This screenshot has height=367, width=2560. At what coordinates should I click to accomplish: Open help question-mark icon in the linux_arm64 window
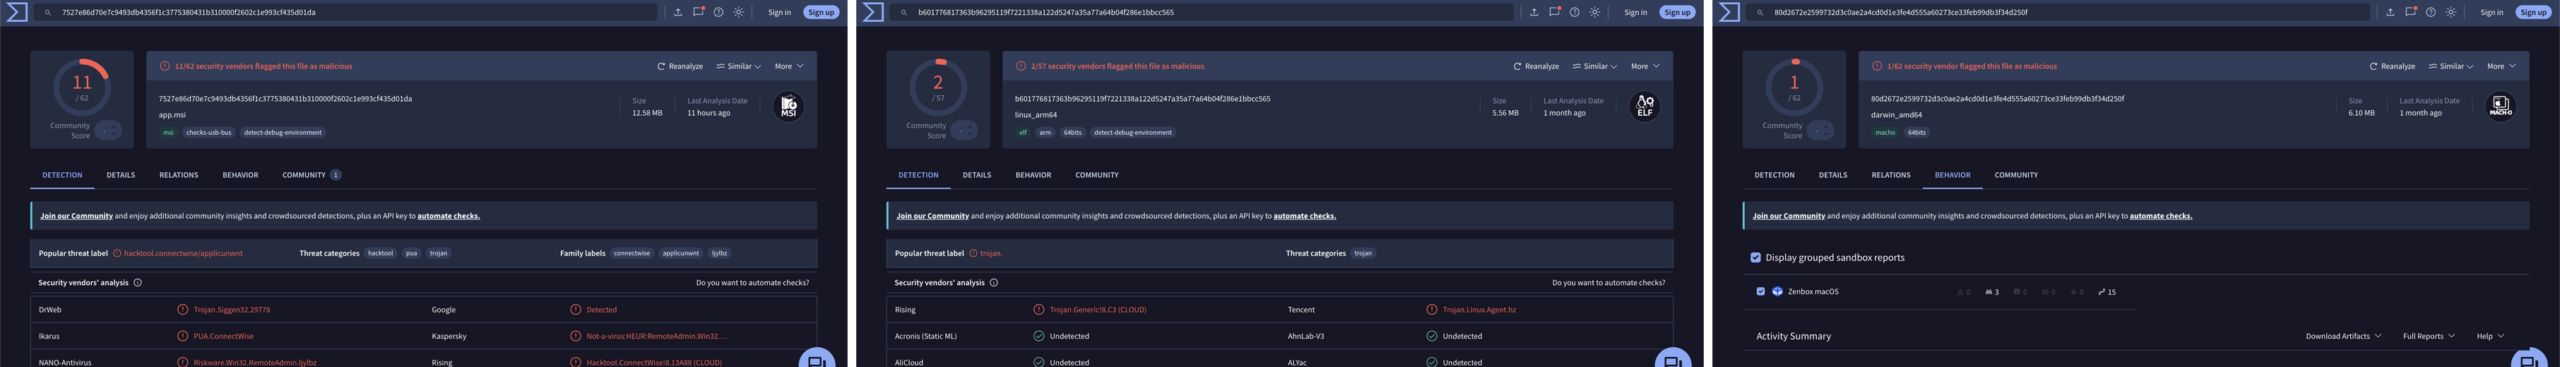click(x=1574, y=12)
